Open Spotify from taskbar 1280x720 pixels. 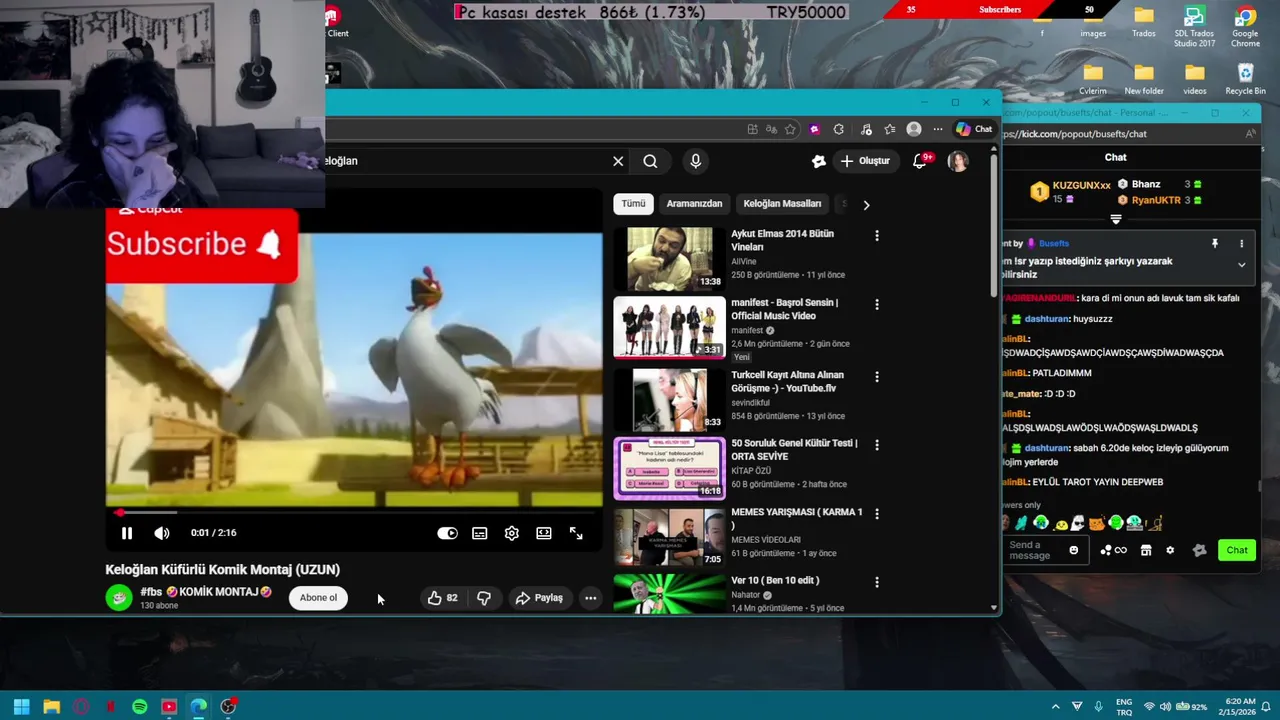coord(140,707)
